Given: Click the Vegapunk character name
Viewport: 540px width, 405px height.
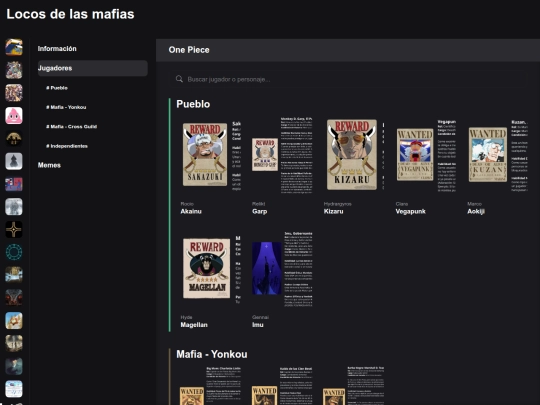Looking at the screenshot, I should [411, 211].
